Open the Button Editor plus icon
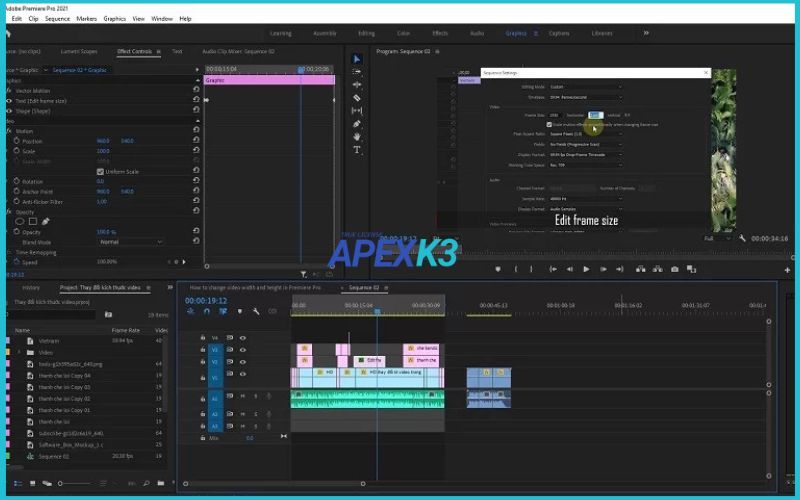The width and height of the screenshot is (800, 500). click(x=787, y=270)
